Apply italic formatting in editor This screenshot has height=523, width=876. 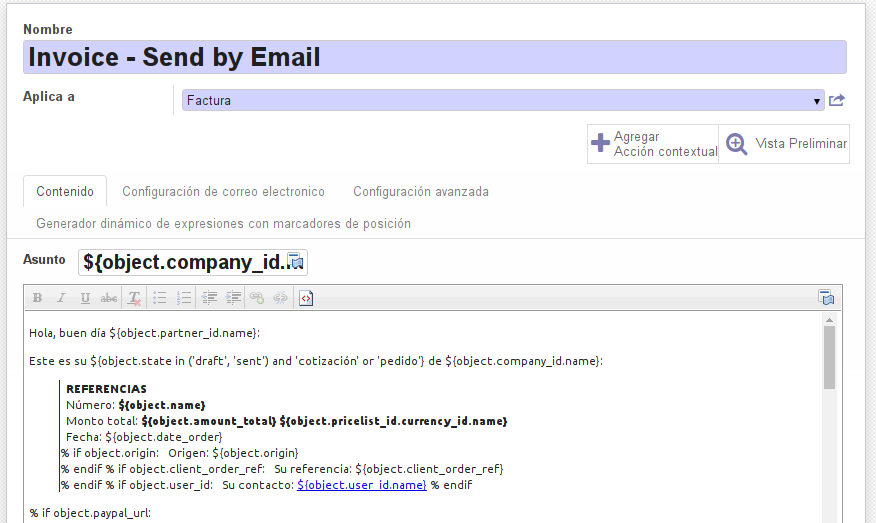[61, 298]
